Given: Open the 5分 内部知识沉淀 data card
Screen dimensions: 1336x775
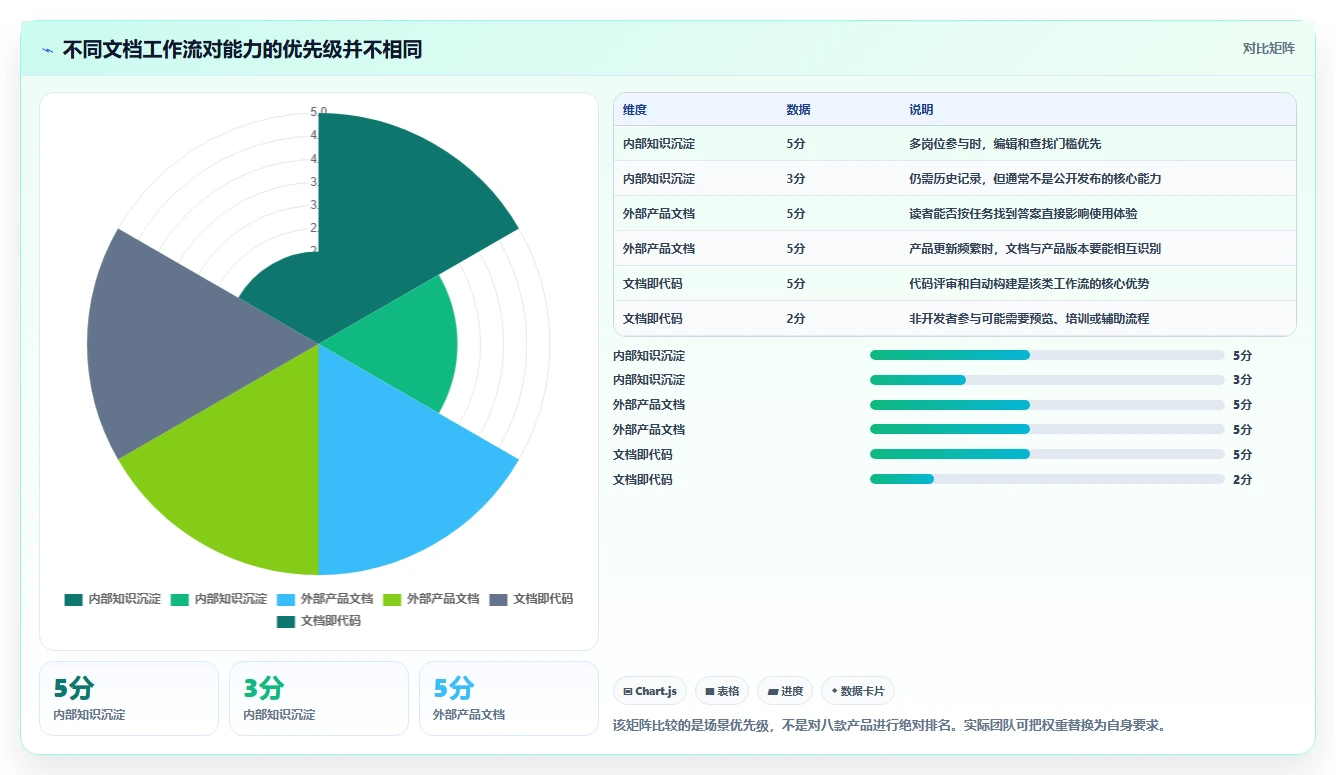Looking at the screenshot, I should pyautogui.click(x=129, y=698).
